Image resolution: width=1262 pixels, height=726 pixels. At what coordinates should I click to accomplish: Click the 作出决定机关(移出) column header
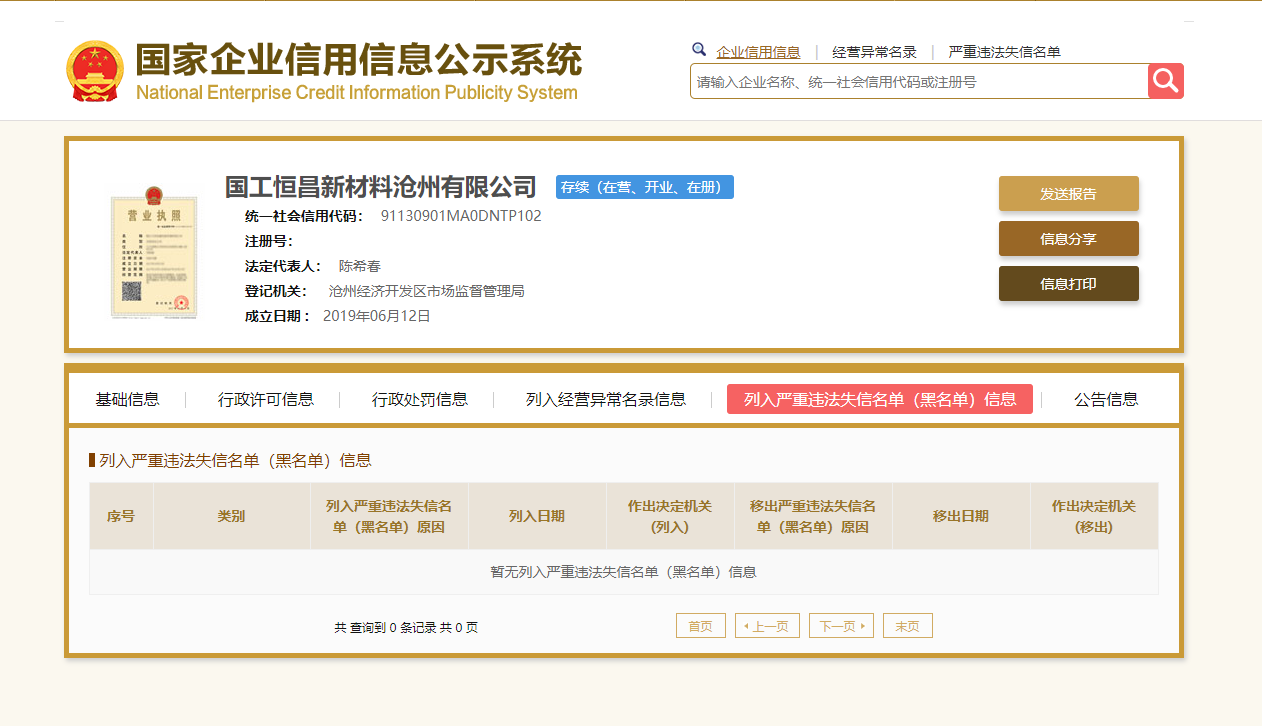(1094, 516)
